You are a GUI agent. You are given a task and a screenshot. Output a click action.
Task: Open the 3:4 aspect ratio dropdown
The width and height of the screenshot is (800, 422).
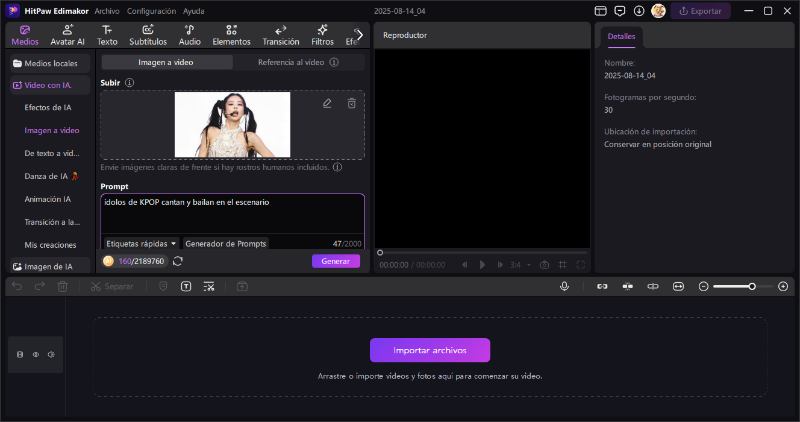tap(520, 265)
